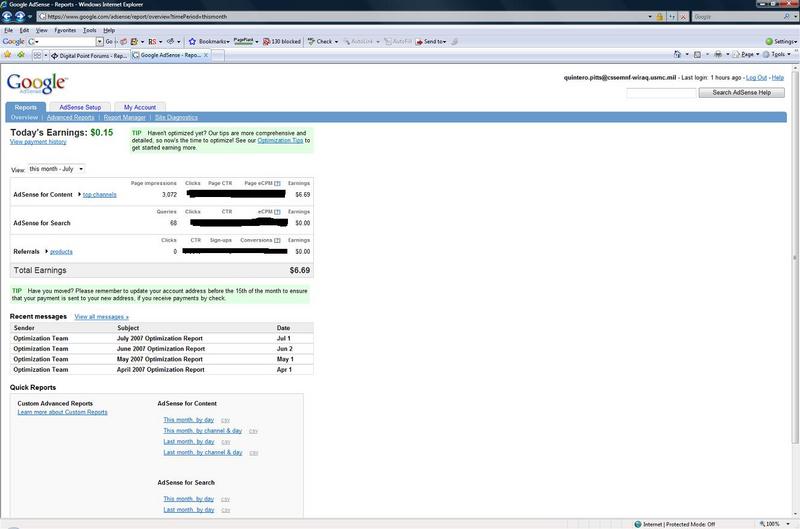This screenshot has height=529, width=800.
Task: Open the recent pages dropdown next to Forward
Action: click(30, 16)
